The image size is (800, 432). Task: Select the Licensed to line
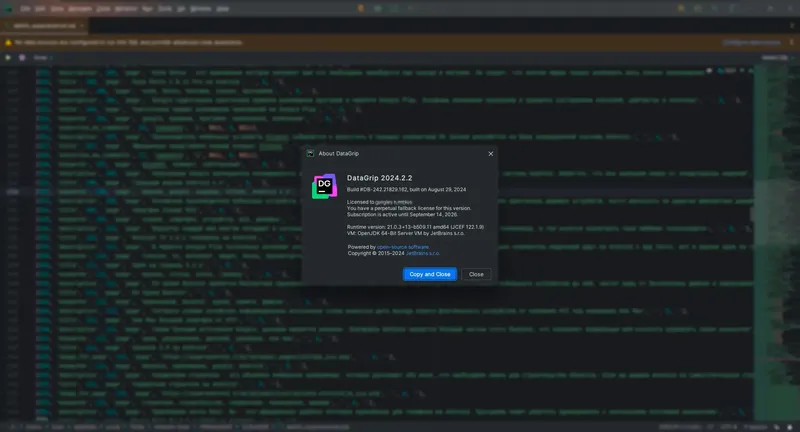[x=380, y=202]
